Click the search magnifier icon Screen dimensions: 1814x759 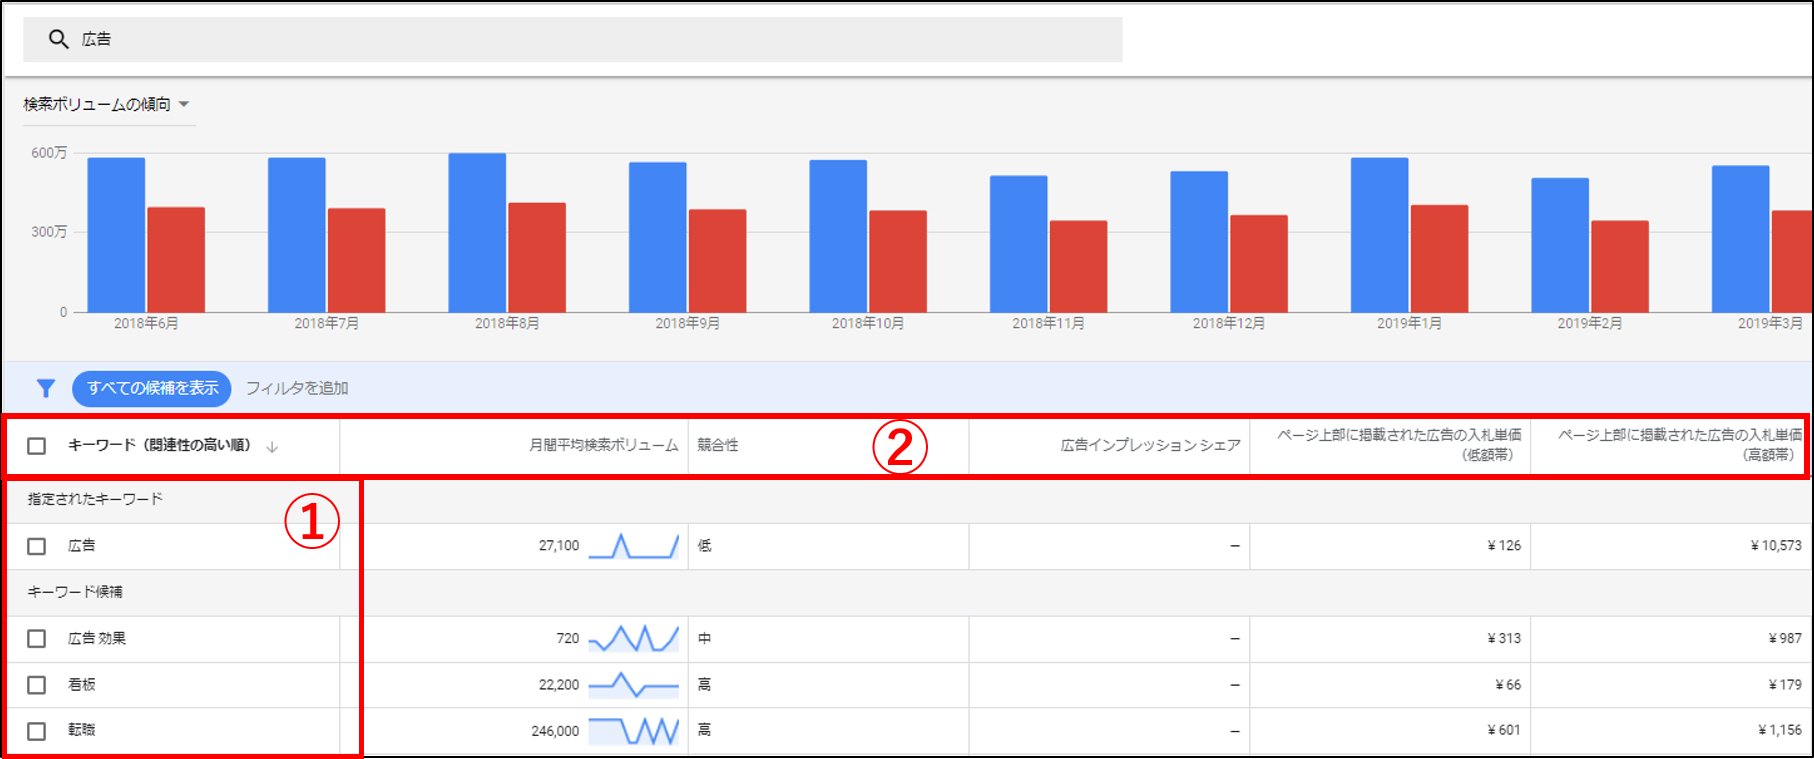pos(59,39)
